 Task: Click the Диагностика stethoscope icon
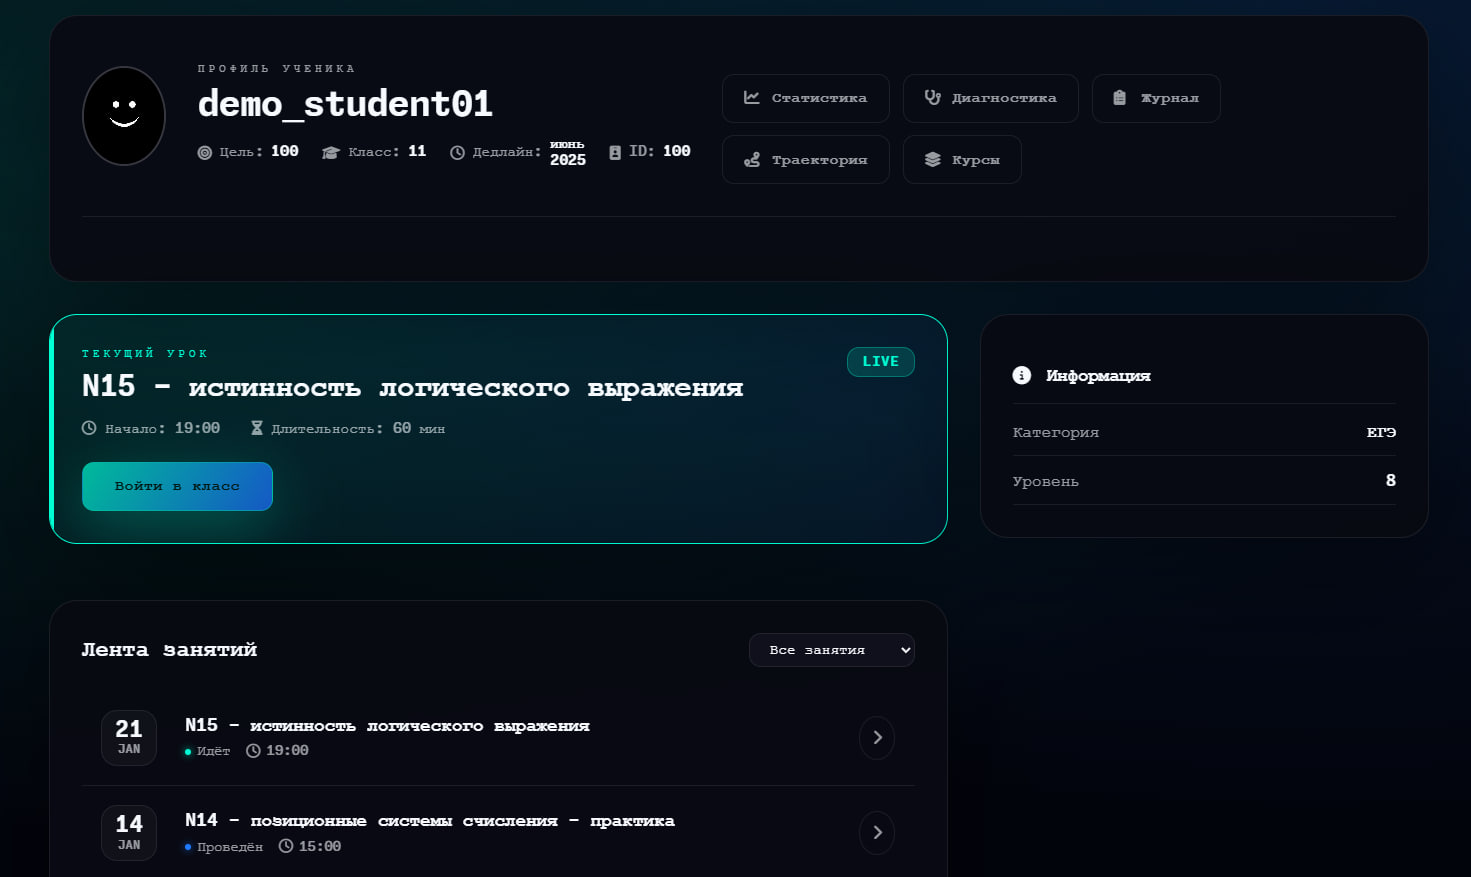(932, 98)
